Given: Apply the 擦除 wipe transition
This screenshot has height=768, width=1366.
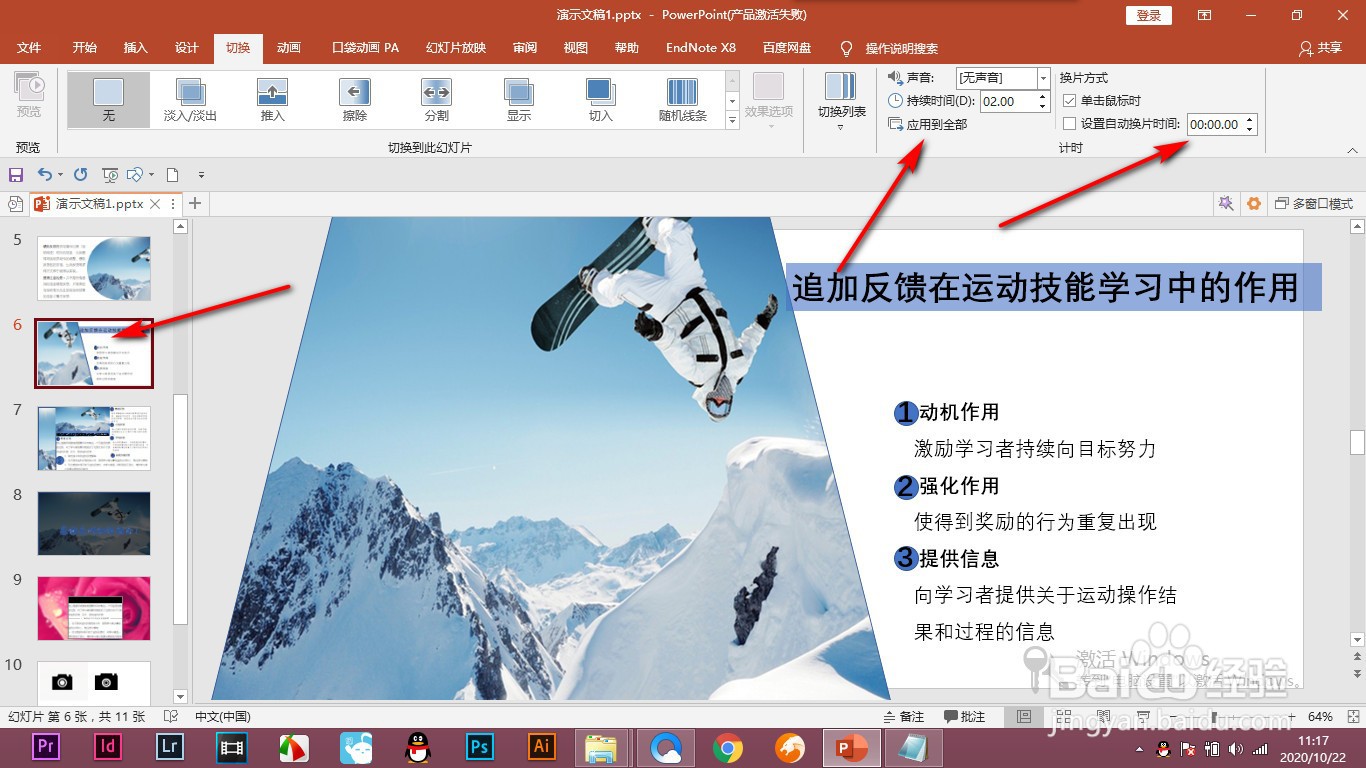Looking at the screenshot, I should tap(355, 99).
